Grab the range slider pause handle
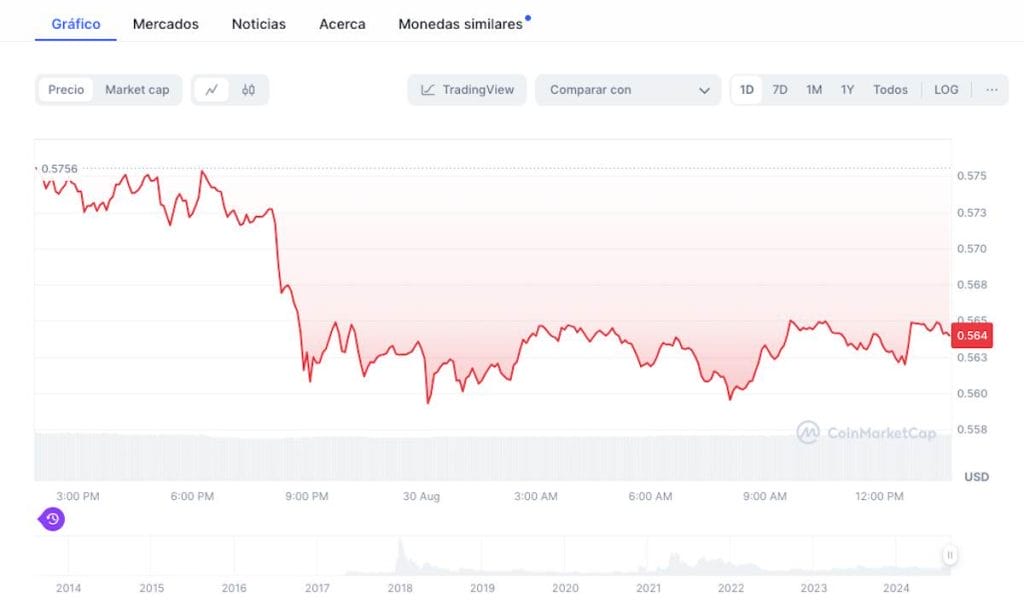1024x616 pixels. (x=950, y=555)
